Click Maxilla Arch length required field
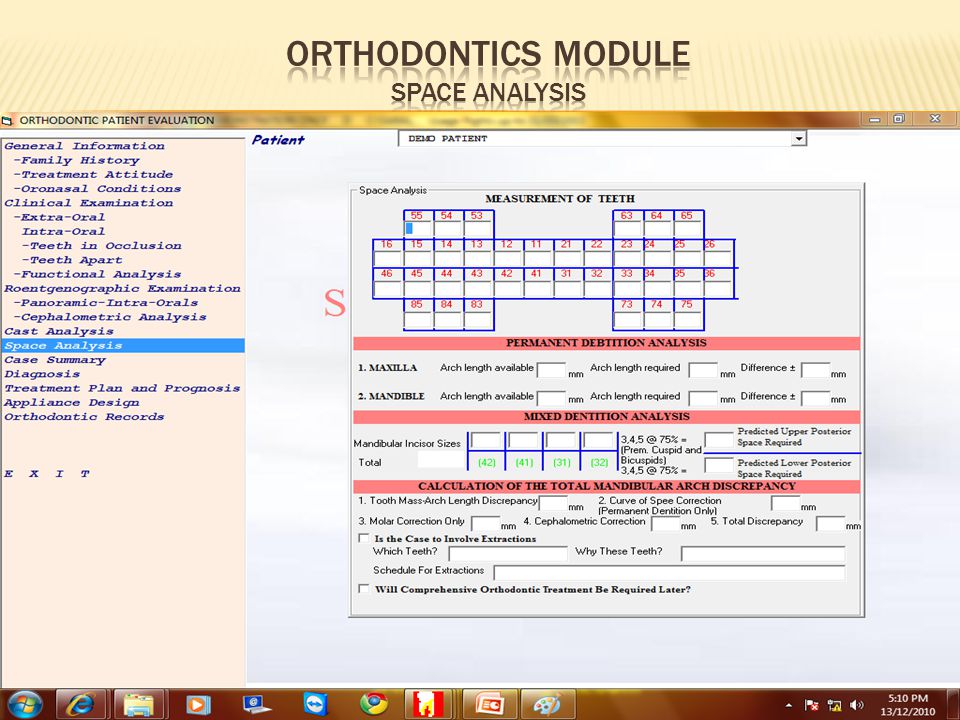 702,370
